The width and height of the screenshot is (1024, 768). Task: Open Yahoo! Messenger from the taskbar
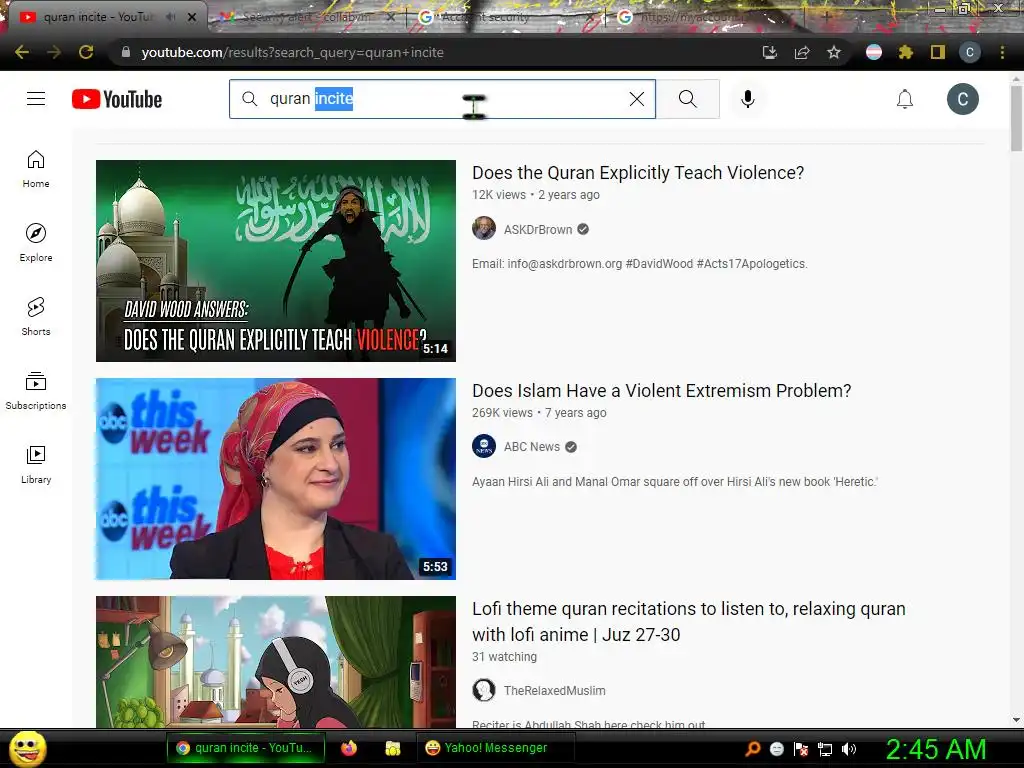[496, 748]
